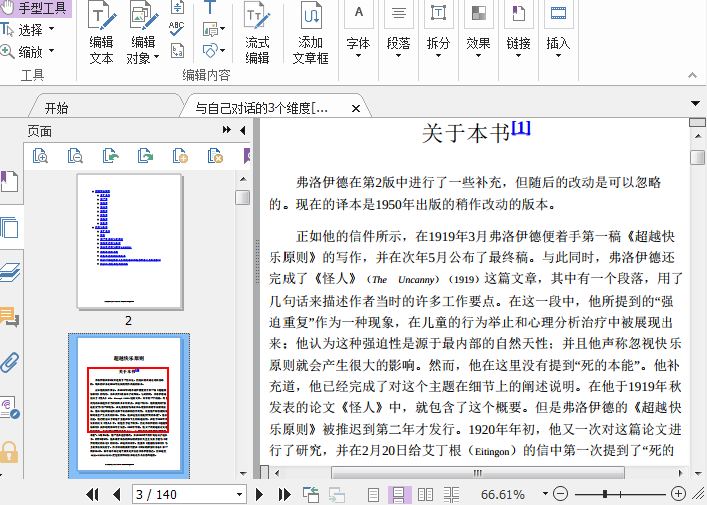
Task: Select the Hand tool (手型工具)
Action: point(35,8)
